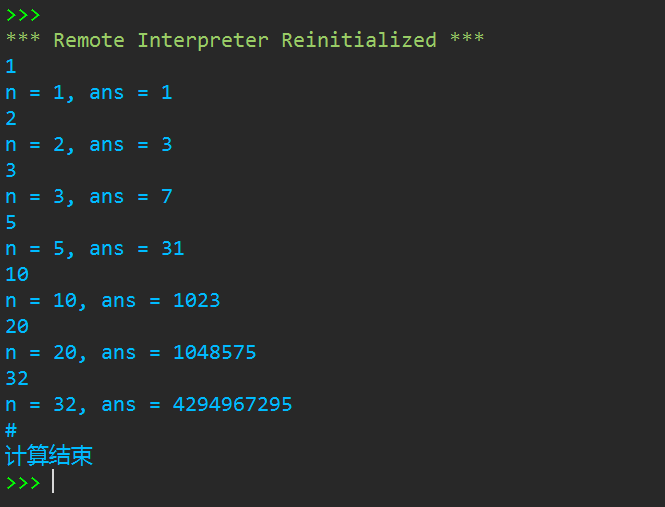Image resolution: width=665 pixels, height=507 pixels.
Task: Click the line "n = 3, ans = 7"
Action: point(88,196)
